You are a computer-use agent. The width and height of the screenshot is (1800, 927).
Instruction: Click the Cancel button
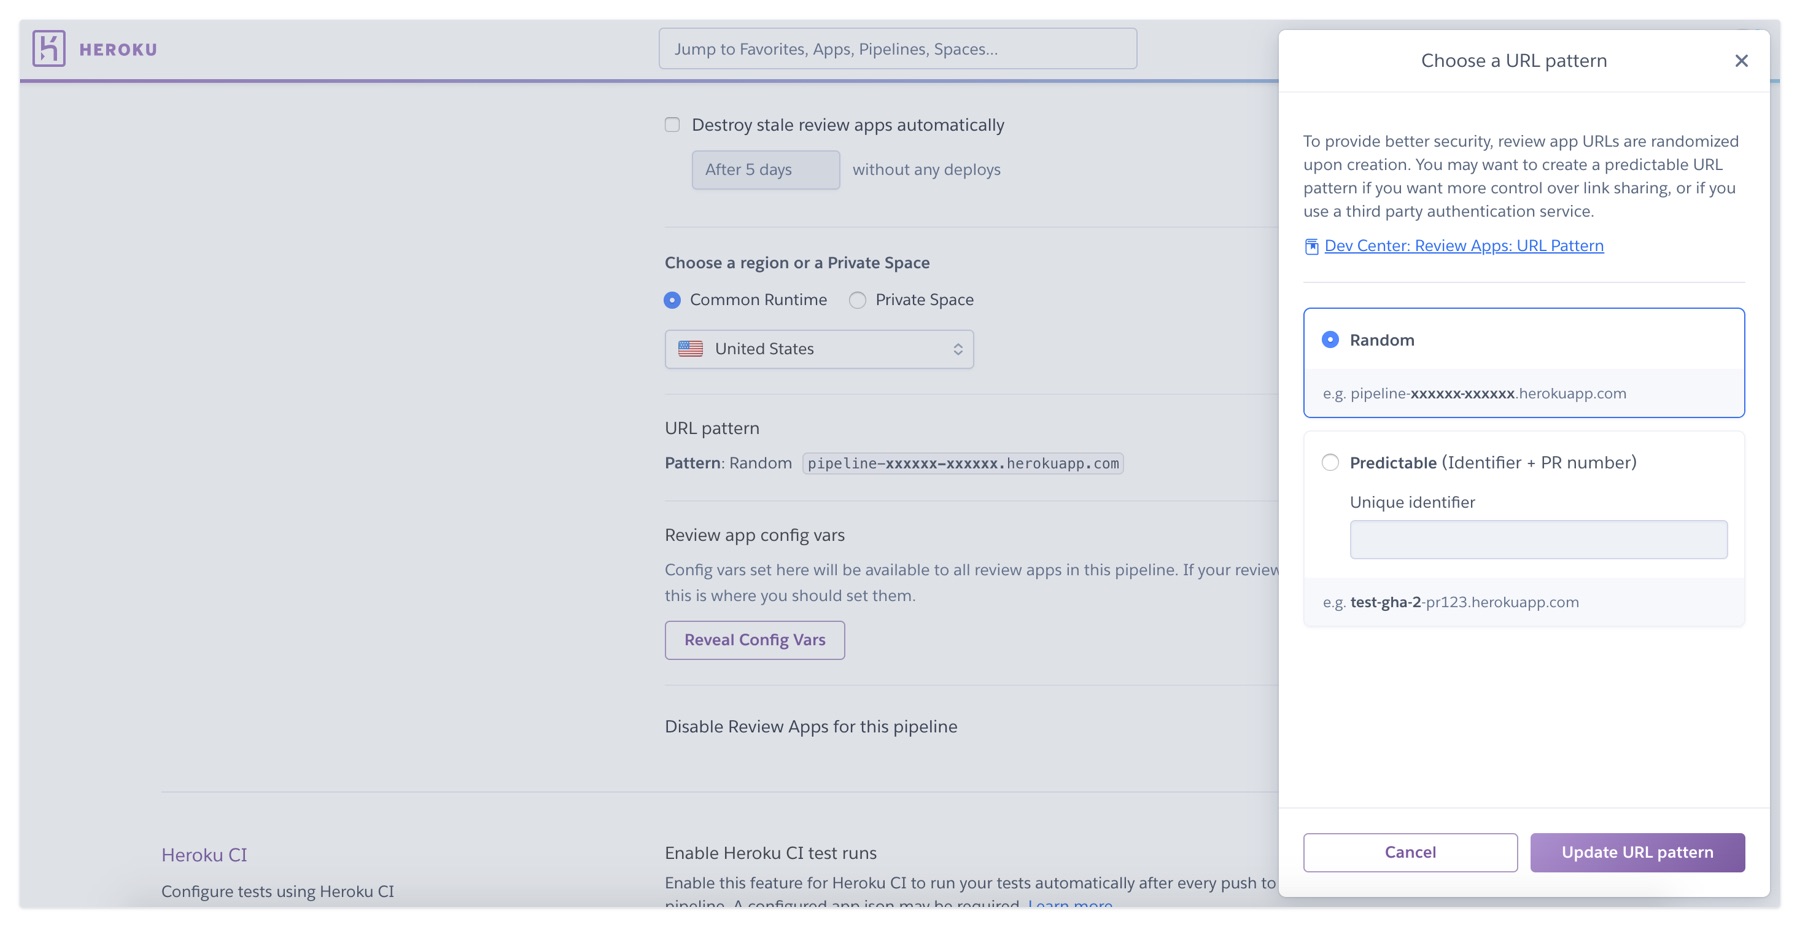click(1409, 852)
